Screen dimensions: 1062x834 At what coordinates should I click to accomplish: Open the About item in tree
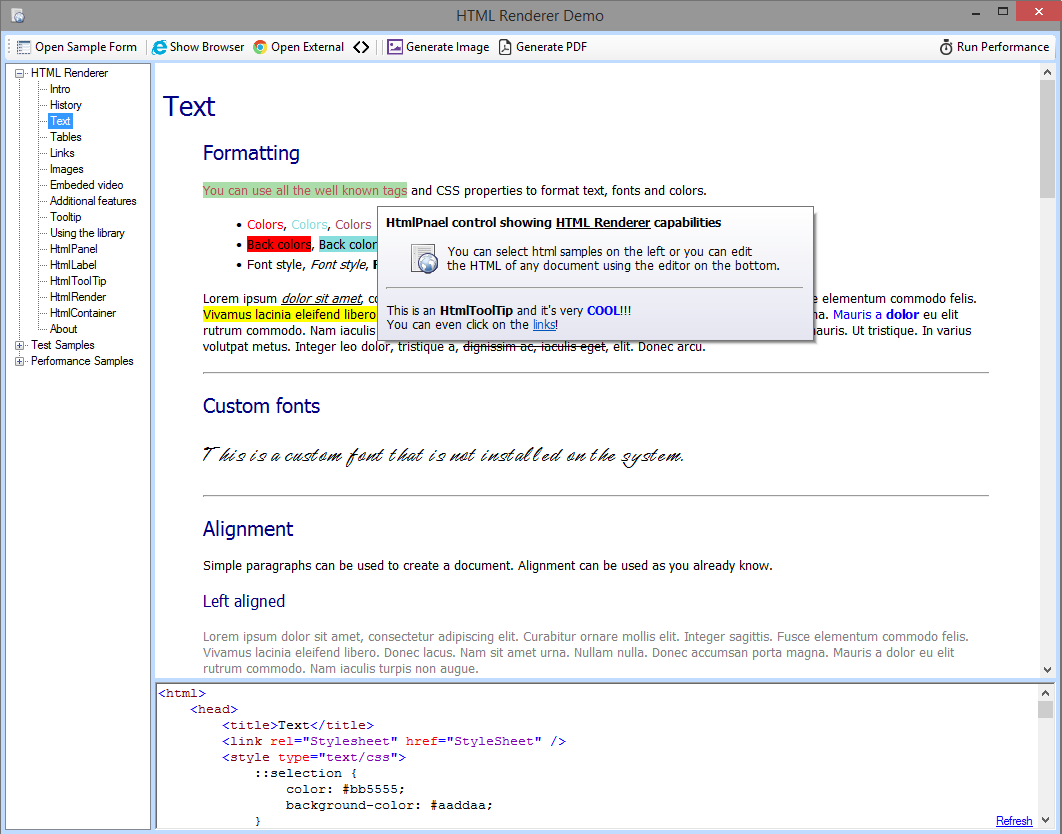64,329
